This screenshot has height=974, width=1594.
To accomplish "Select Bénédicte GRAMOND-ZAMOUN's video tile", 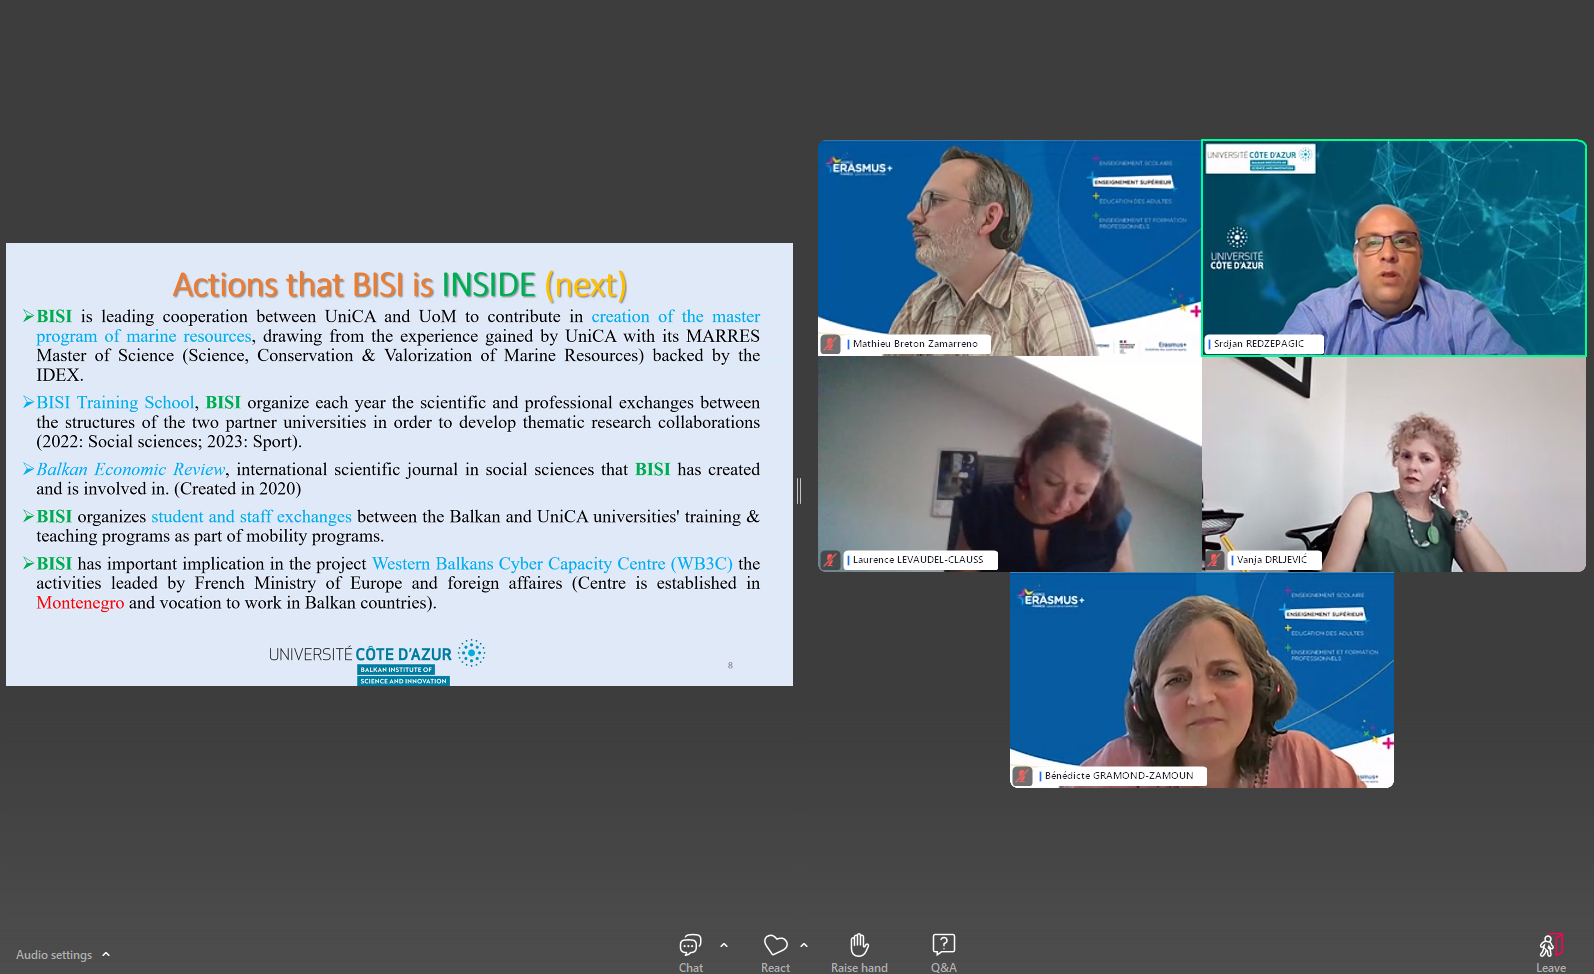I will coord(1201,680).
